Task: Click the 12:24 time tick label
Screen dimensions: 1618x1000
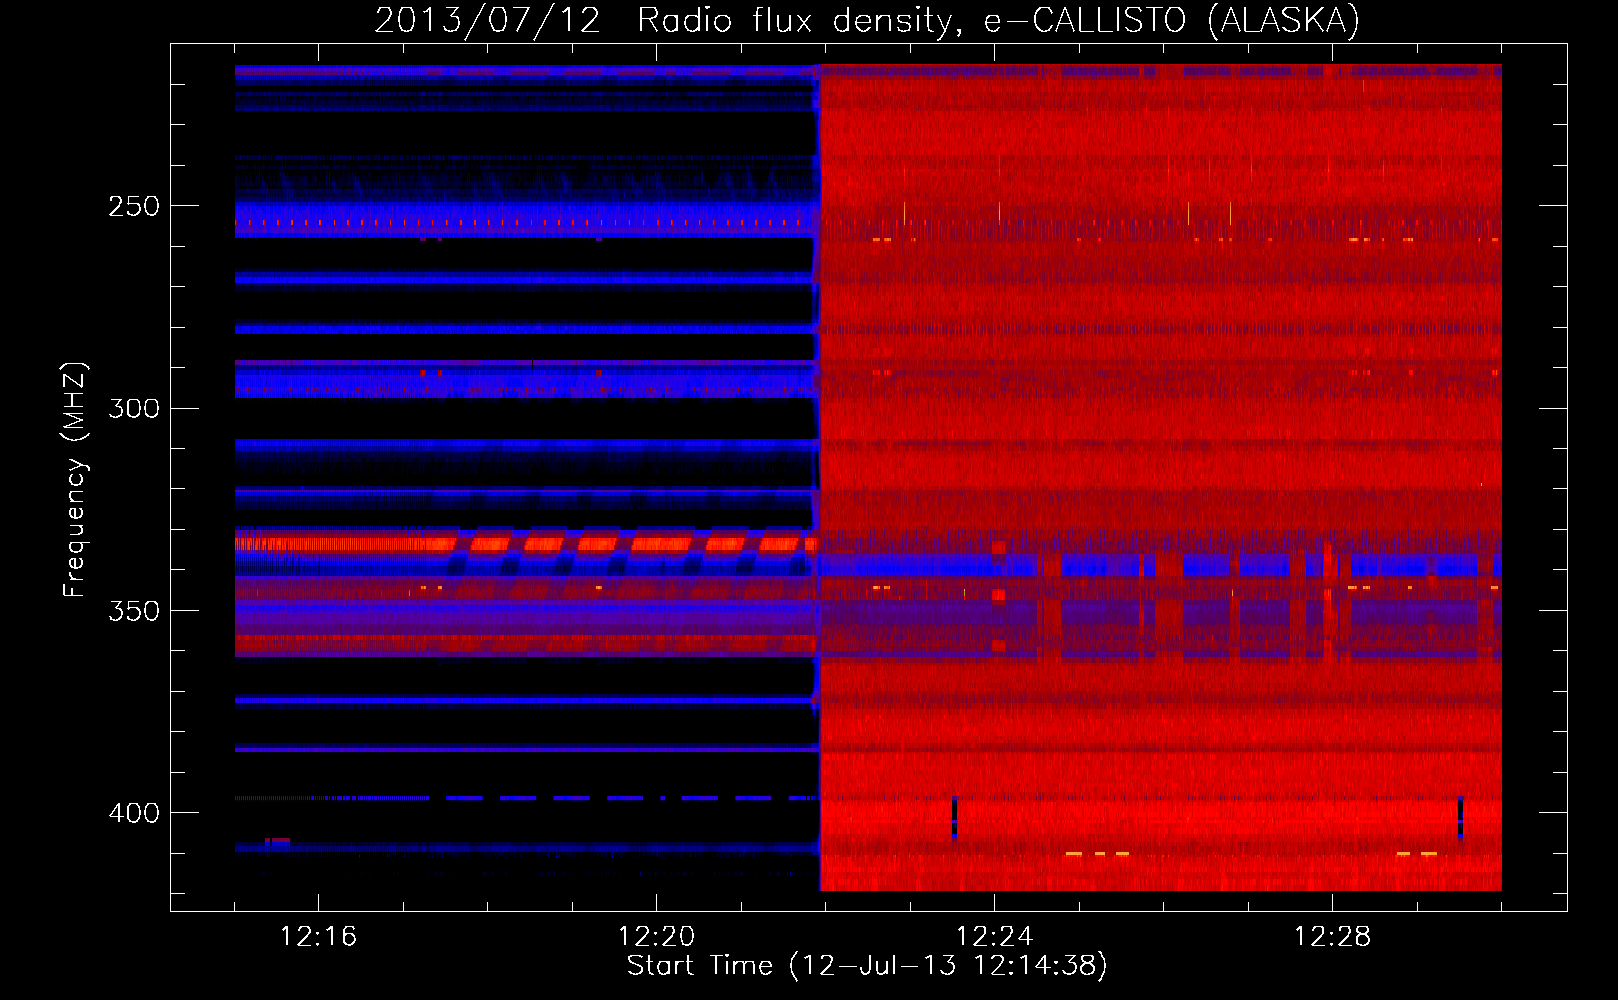Action: click(x=994, y=937)
